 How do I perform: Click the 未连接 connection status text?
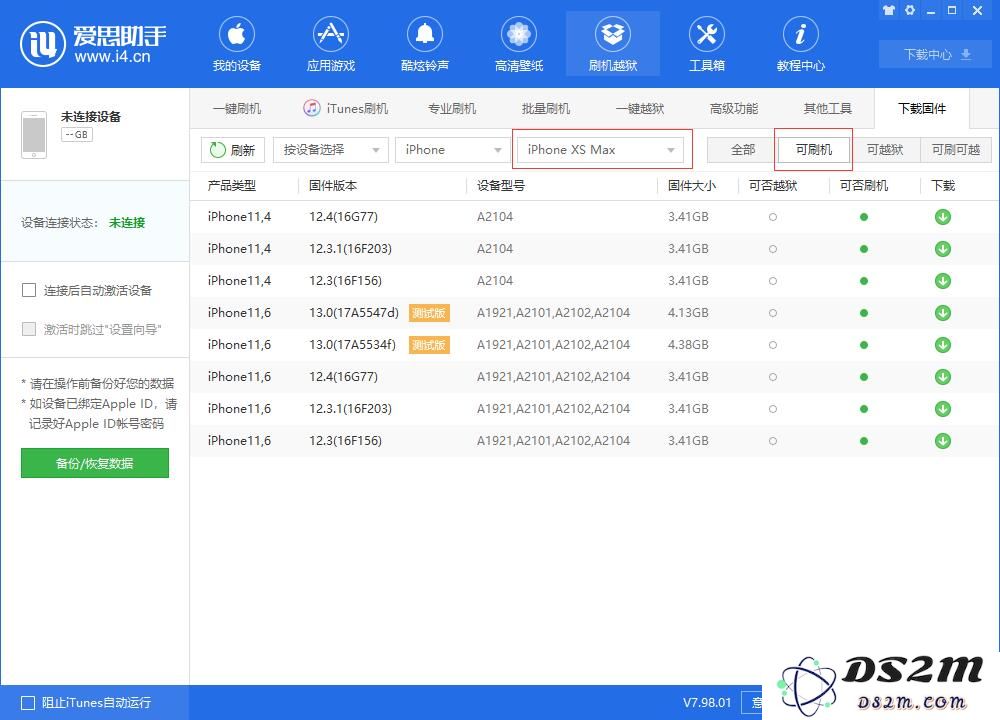tap(127, 223)
